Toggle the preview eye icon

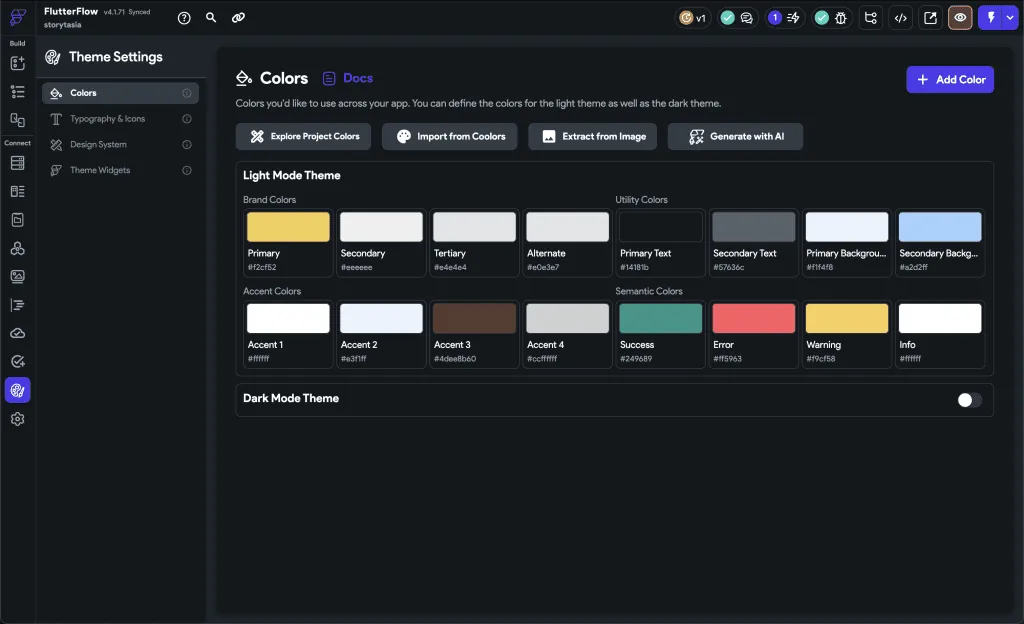coord(960,18)
